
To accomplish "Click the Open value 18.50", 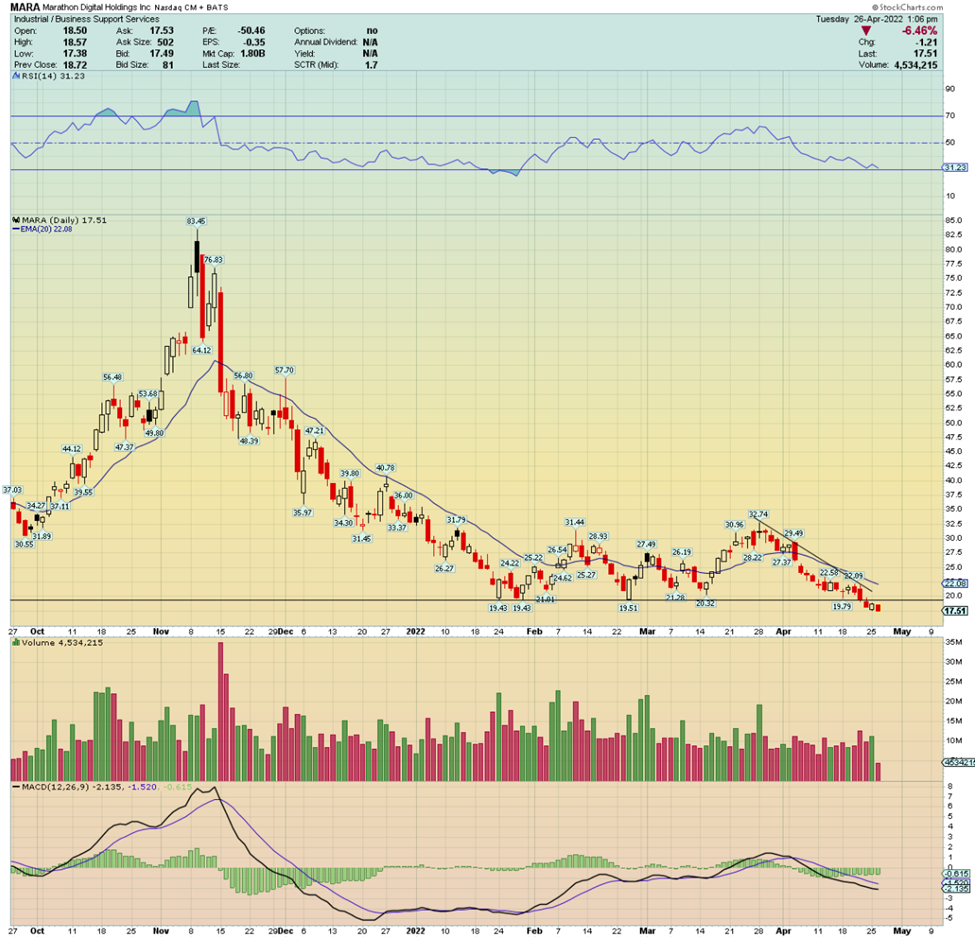I will [75, 30].
